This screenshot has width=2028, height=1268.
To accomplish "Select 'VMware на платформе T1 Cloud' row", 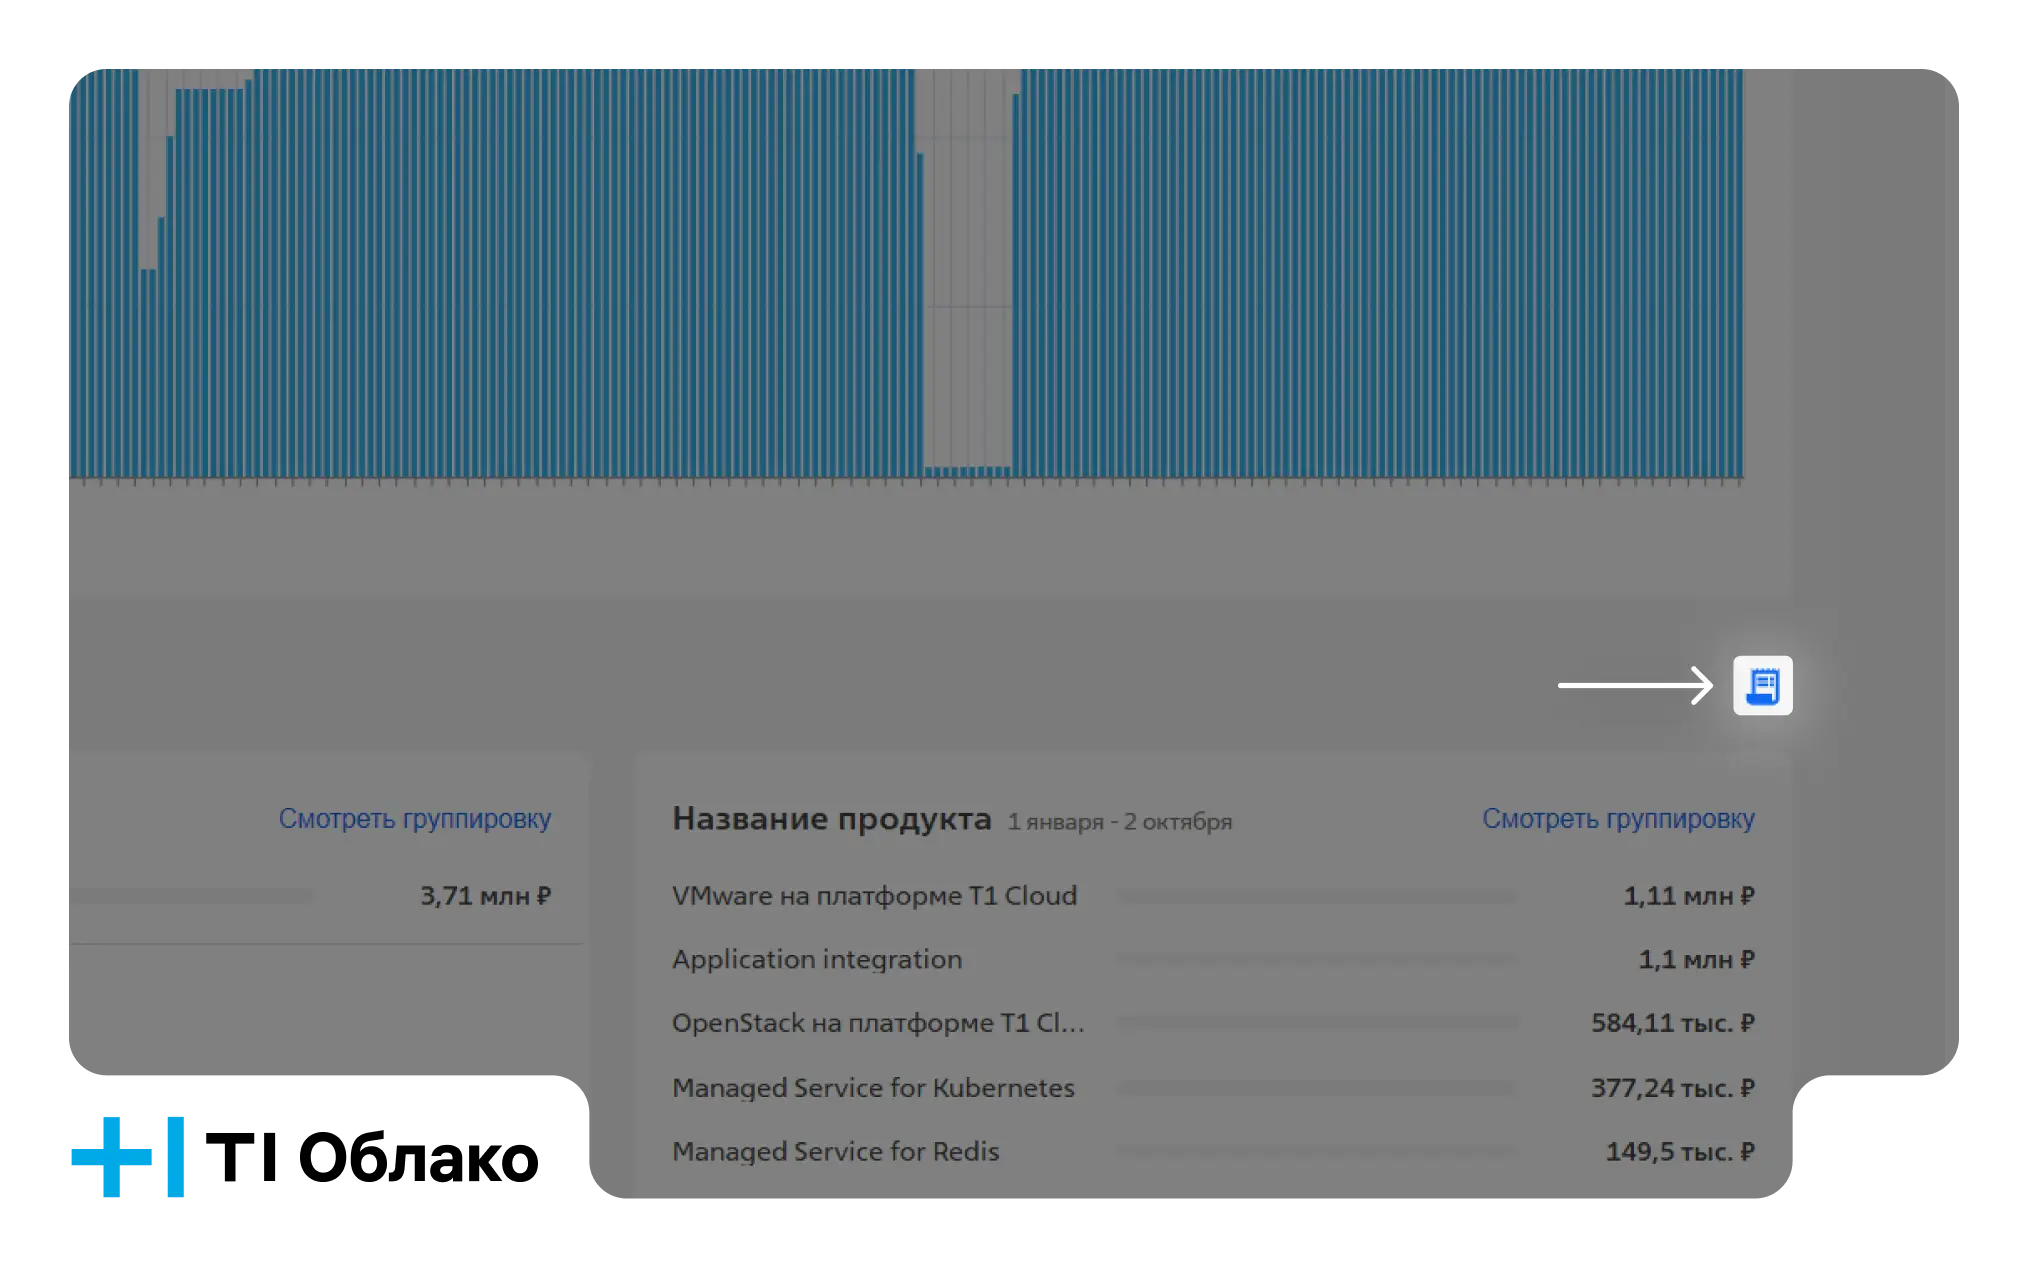I will [1213, 896].
